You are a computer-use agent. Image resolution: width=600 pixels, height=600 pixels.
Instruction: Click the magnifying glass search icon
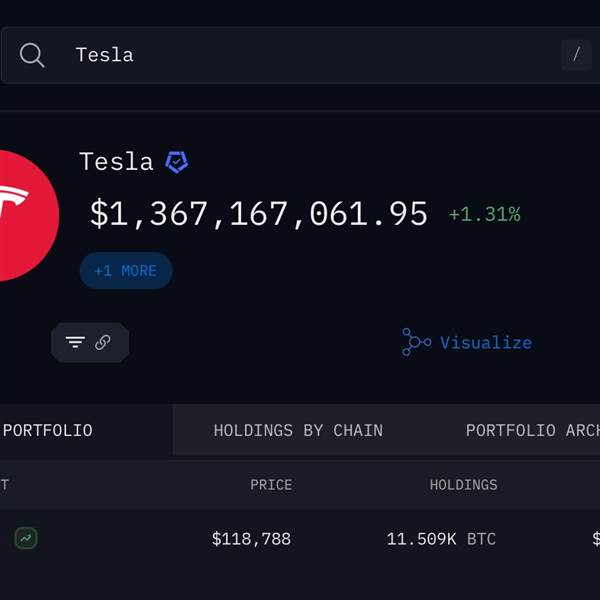pyautogui.click(x=32, y=55)
